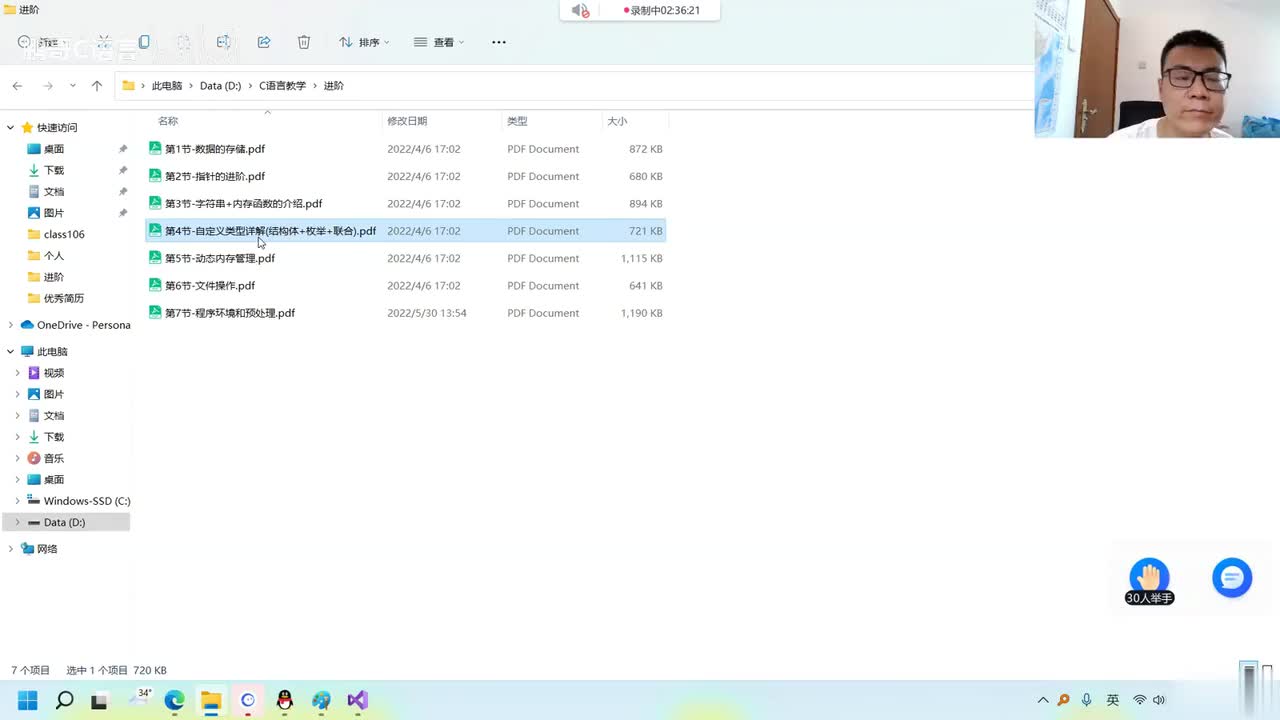Select file 第1节-数据的存储.pdf
Screen dimensions: 1280x720
[x=406, y=149]
